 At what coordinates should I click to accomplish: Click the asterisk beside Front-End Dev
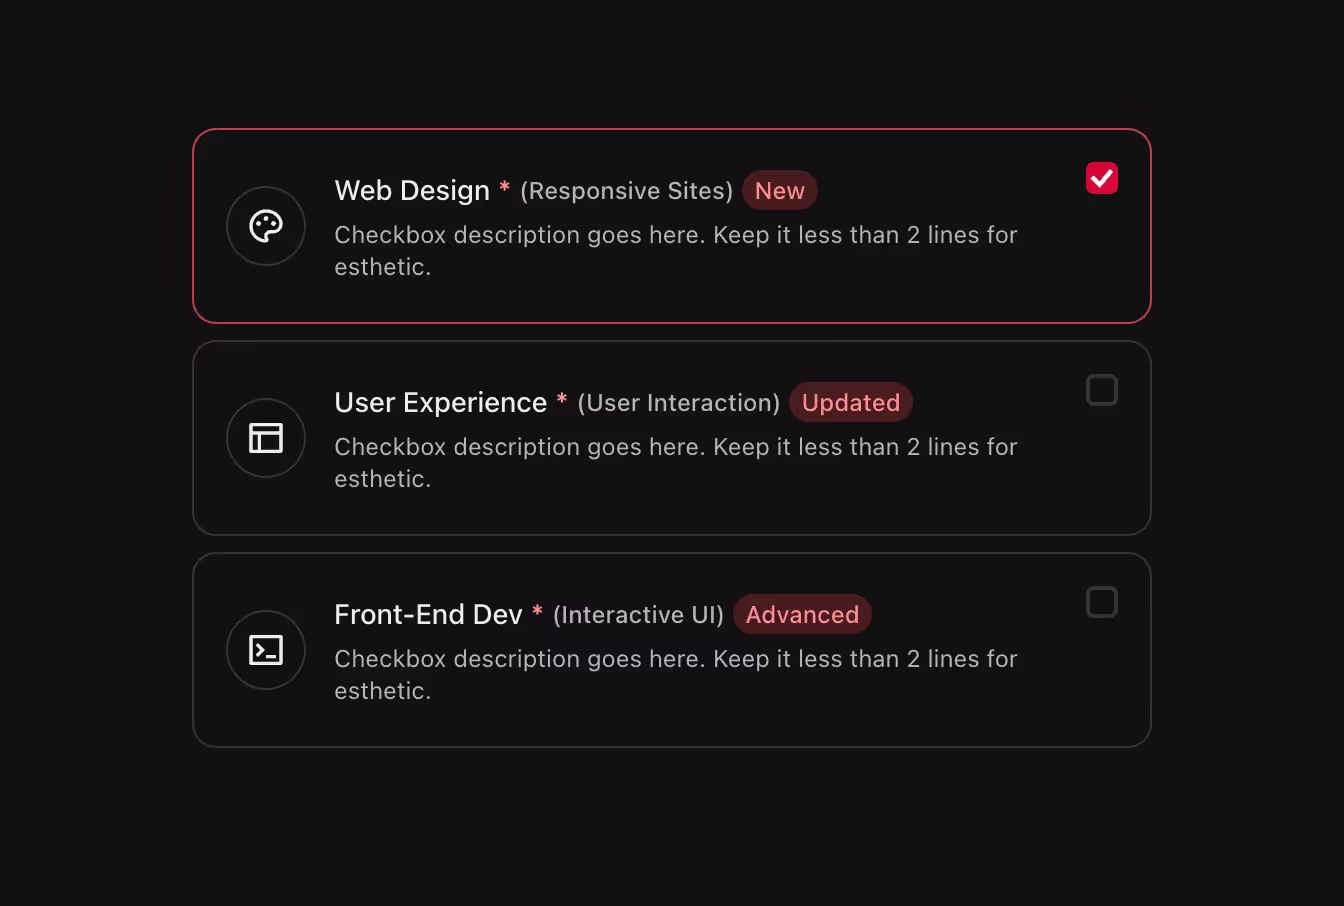click(537, 612)
